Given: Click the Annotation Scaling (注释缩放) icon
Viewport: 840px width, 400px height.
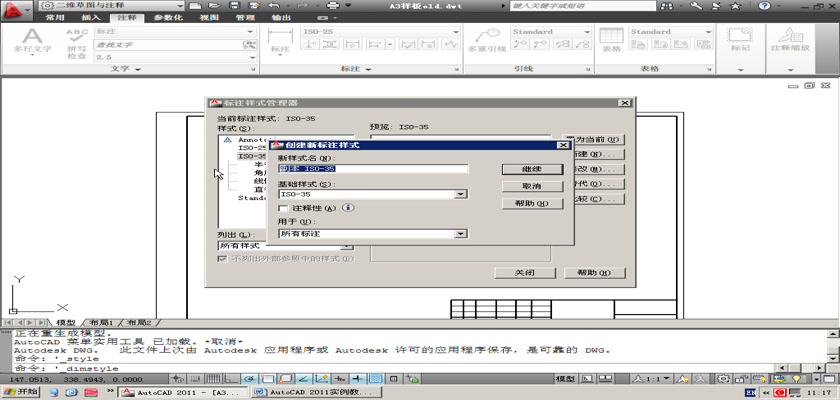Looking at the screenshot, I should (791, 41).
